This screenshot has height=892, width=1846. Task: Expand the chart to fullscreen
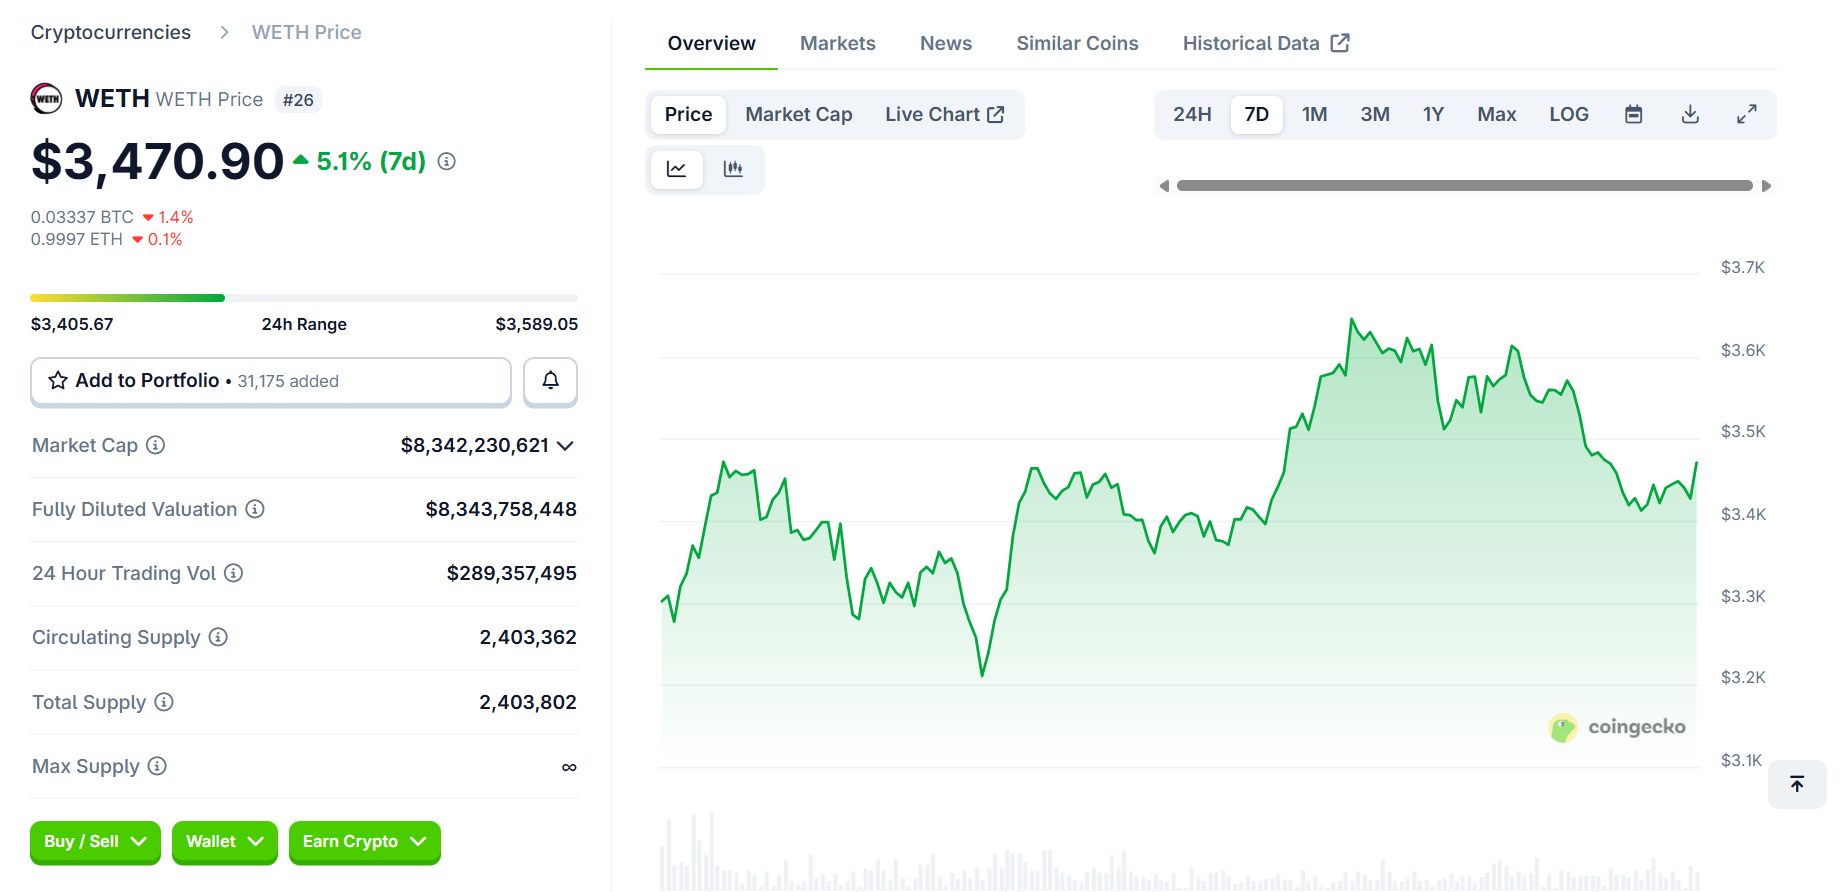tap(1746, 114)
